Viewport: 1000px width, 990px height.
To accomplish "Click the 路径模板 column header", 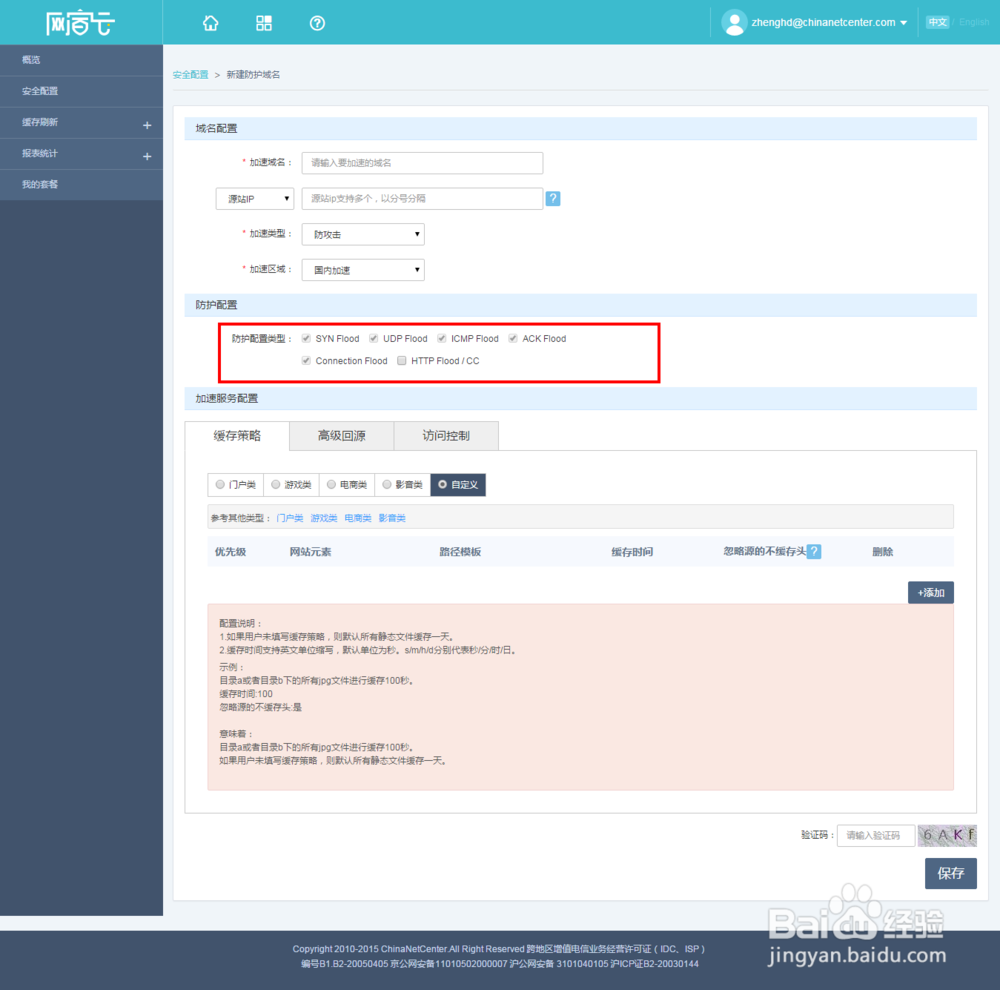I will point(460,552).
